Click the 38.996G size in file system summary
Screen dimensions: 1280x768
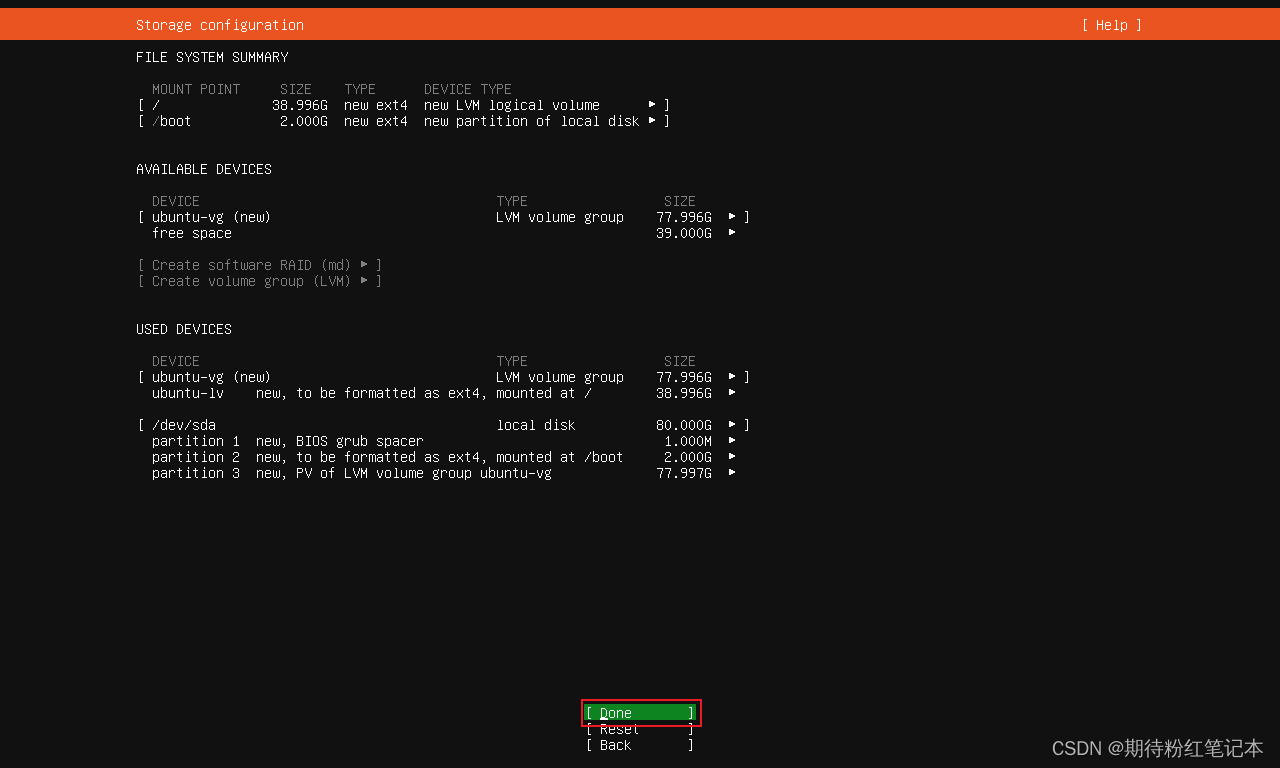[x=300, y=105]
